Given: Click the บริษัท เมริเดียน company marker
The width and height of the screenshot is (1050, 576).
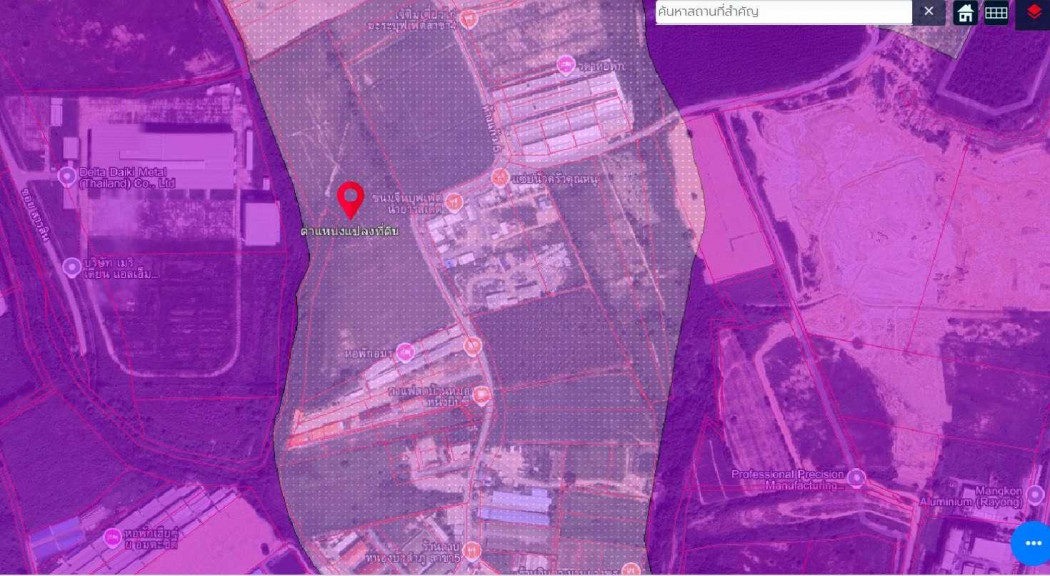Looking at the screenshot, I should [72, 267].
